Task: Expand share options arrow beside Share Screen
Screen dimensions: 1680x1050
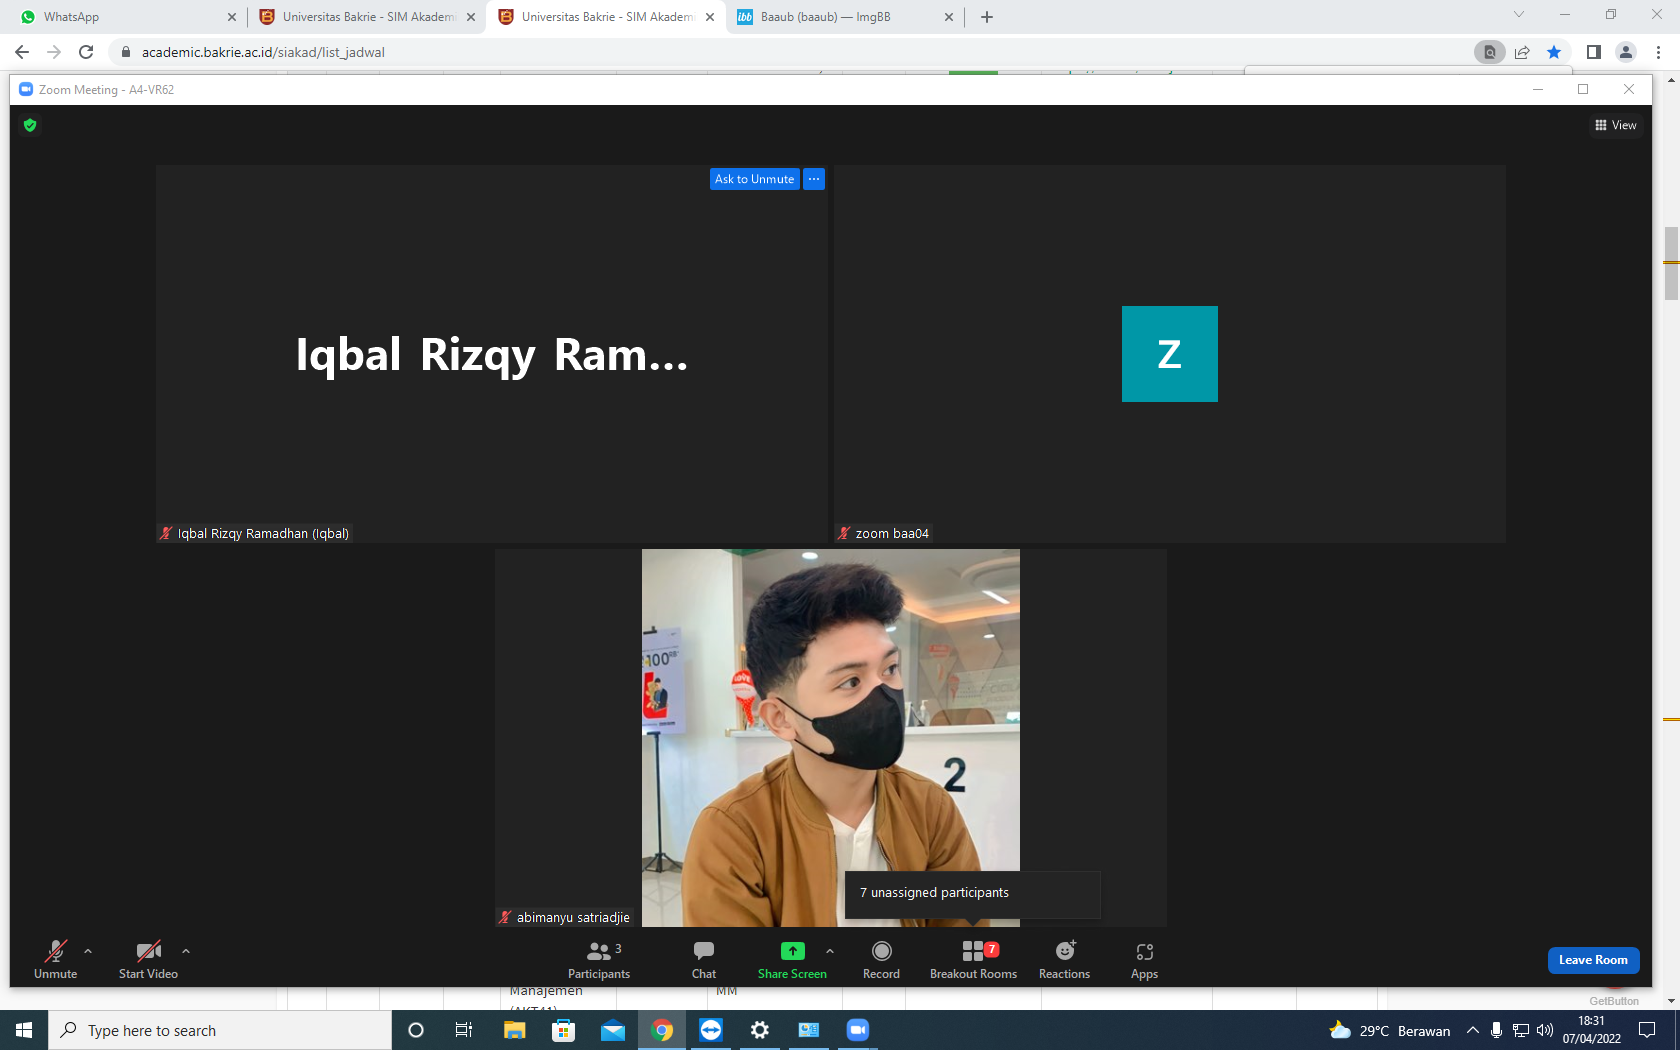Action: coord(830,951)
